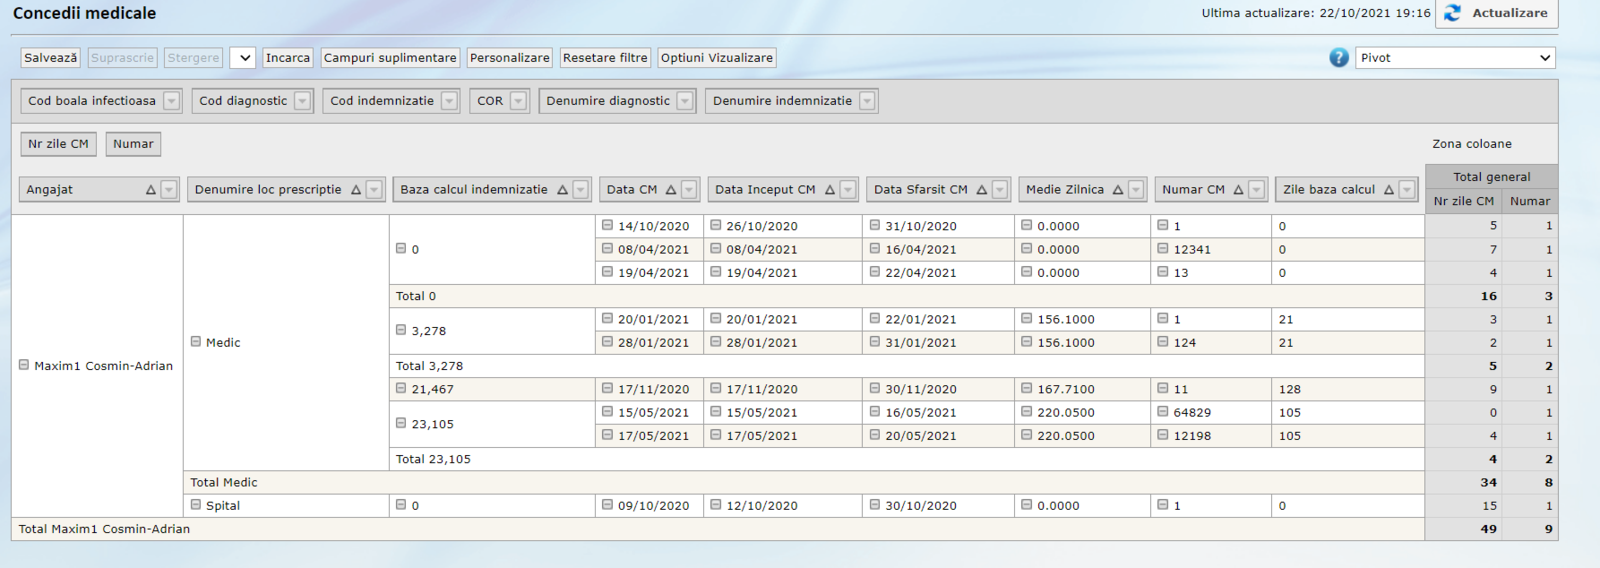The height and width of the screenshot is (568, 1600).
Task: Collapse the 23,105 baza calcul group
Action: [401, 423]
